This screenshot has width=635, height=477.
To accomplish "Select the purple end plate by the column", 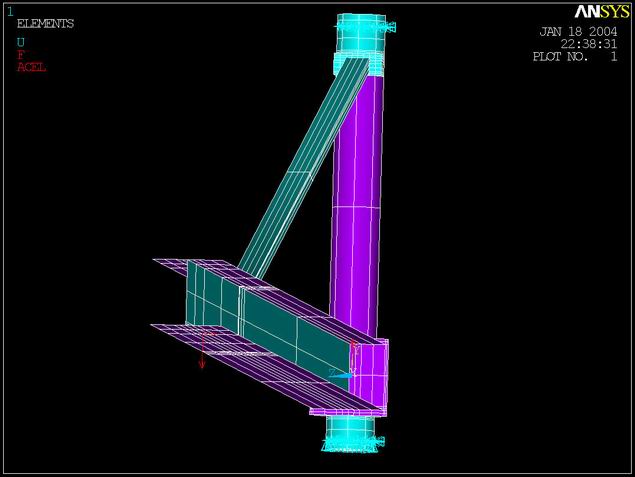I will (x=369, y=375).
